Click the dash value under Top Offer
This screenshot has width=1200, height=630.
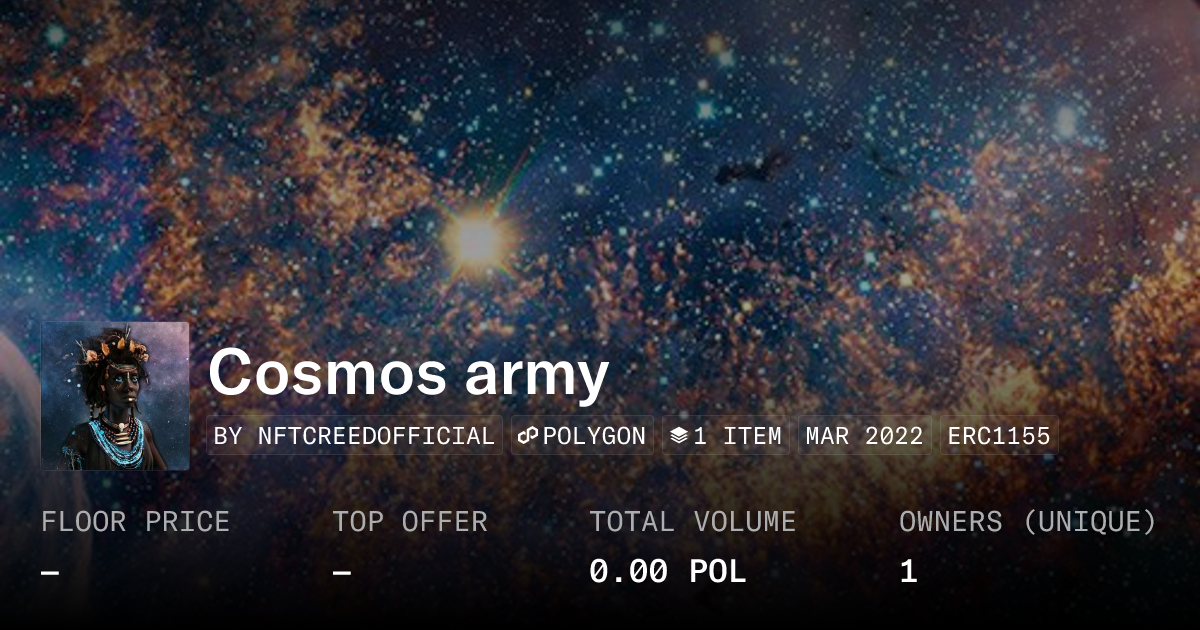pos(342,572)
